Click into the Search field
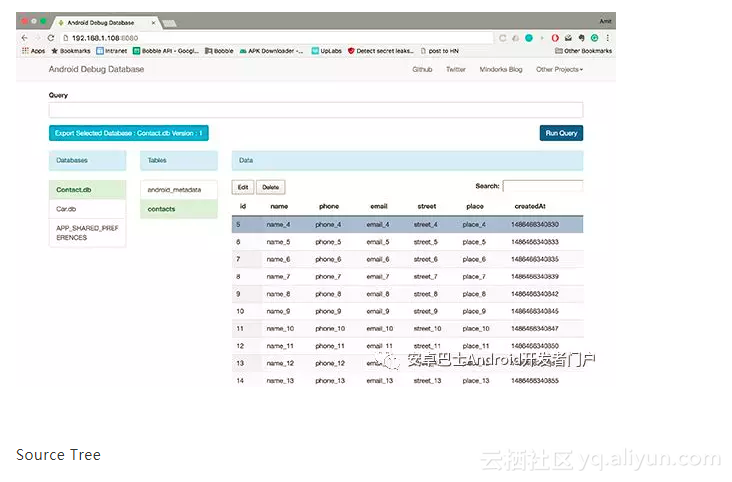 point(543,186)
